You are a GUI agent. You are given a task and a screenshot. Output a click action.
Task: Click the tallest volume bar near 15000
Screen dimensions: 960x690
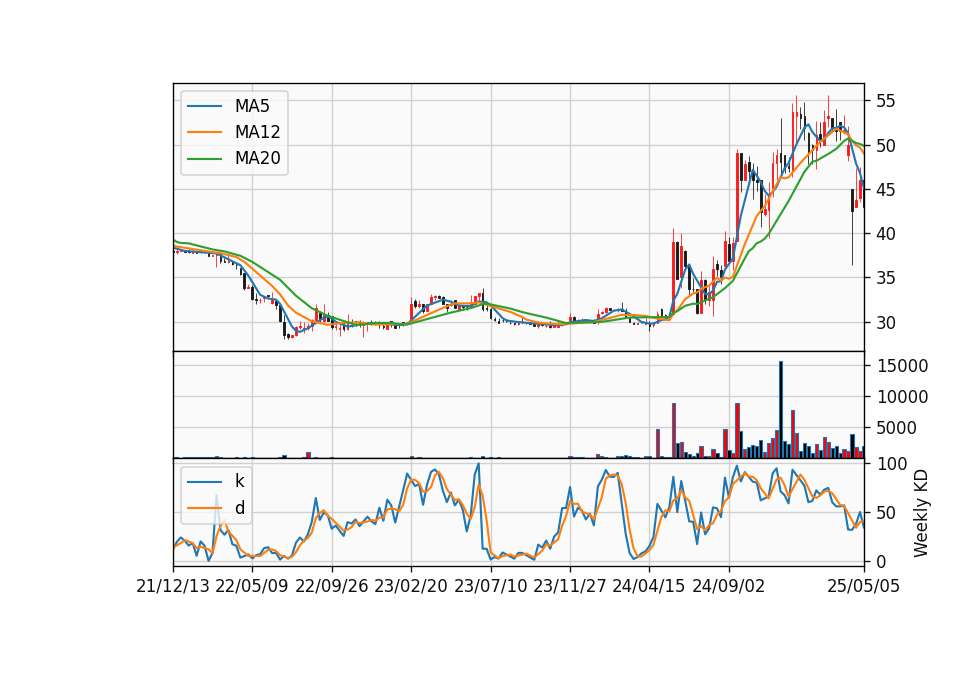tap(781, 410)
